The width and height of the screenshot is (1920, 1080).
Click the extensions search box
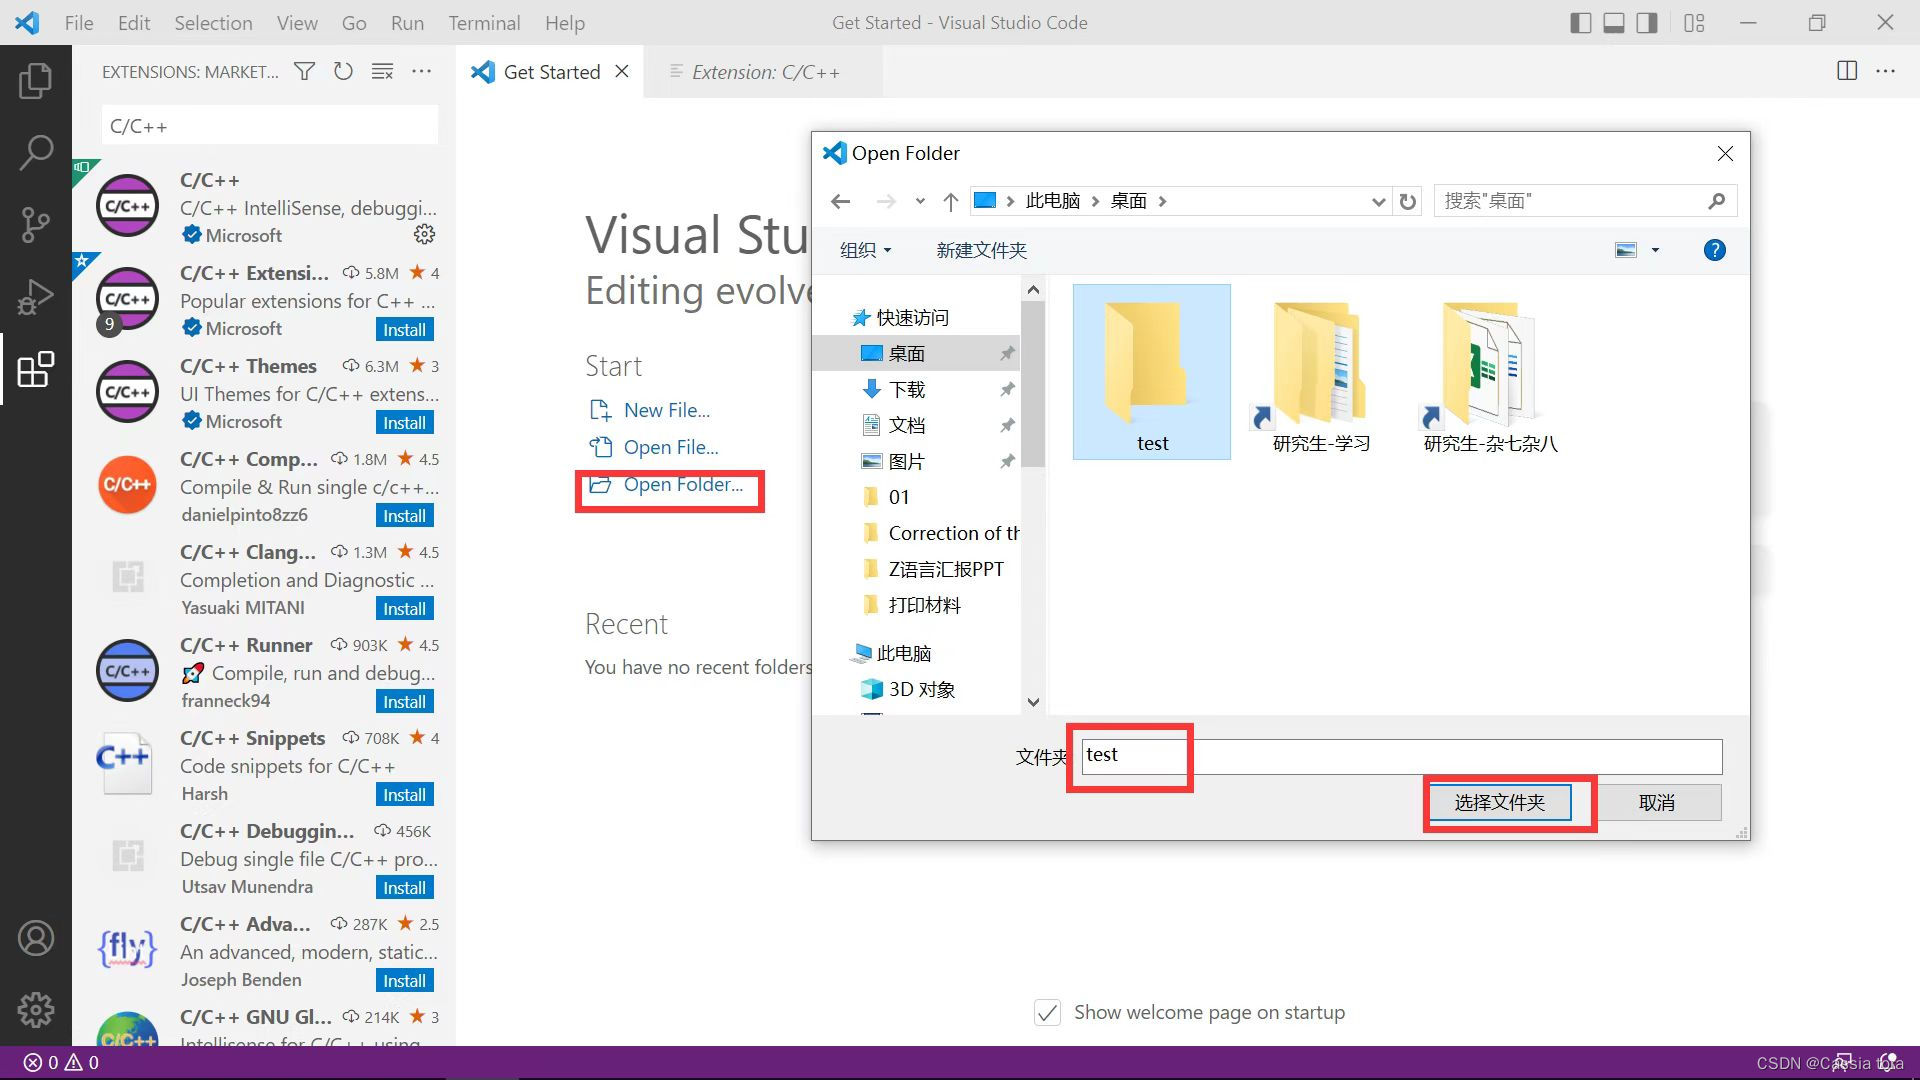[270, 126]
